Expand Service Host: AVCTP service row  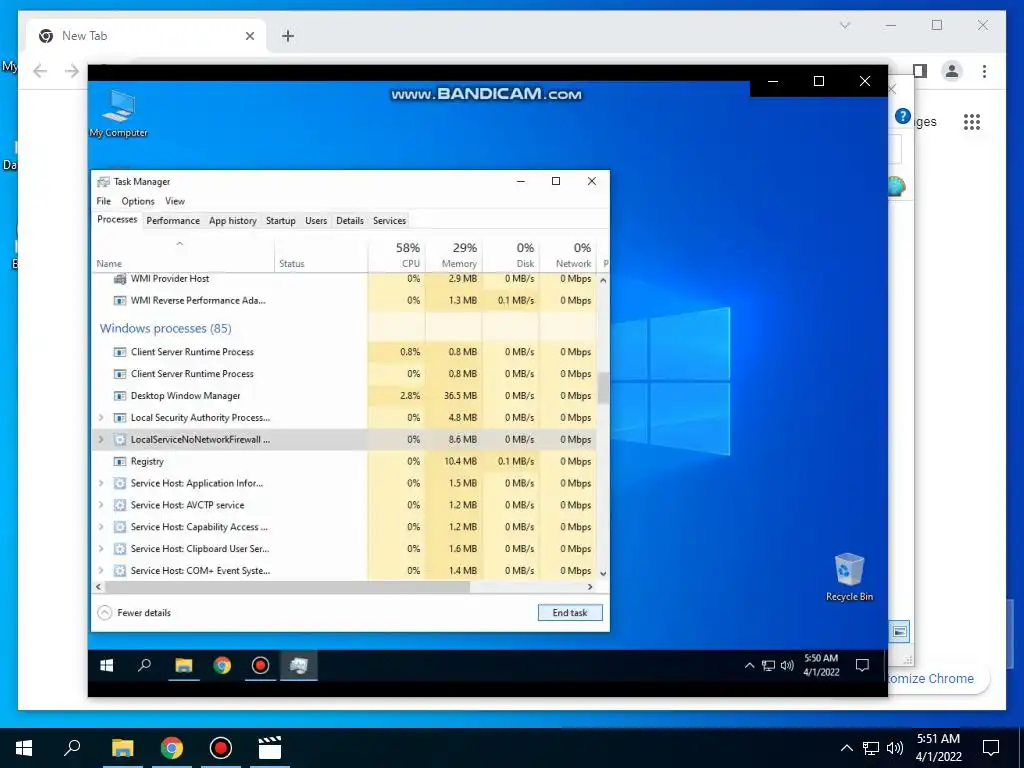click(x=101, y=505)
